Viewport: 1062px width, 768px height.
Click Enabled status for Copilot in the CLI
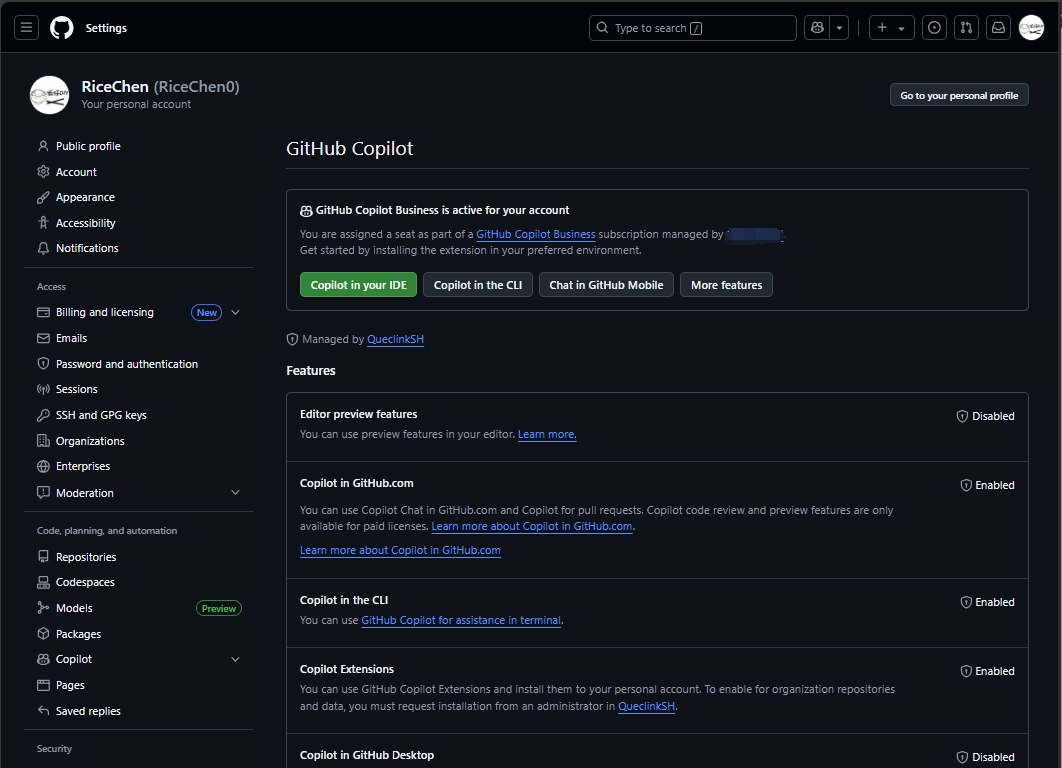(x=987, y=603)
